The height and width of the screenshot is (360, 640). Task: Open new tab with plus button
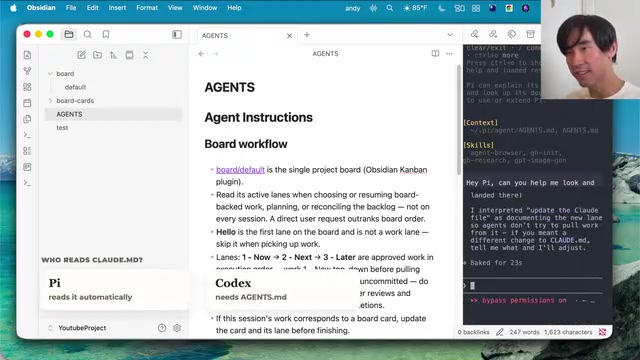tap(307, 35)
